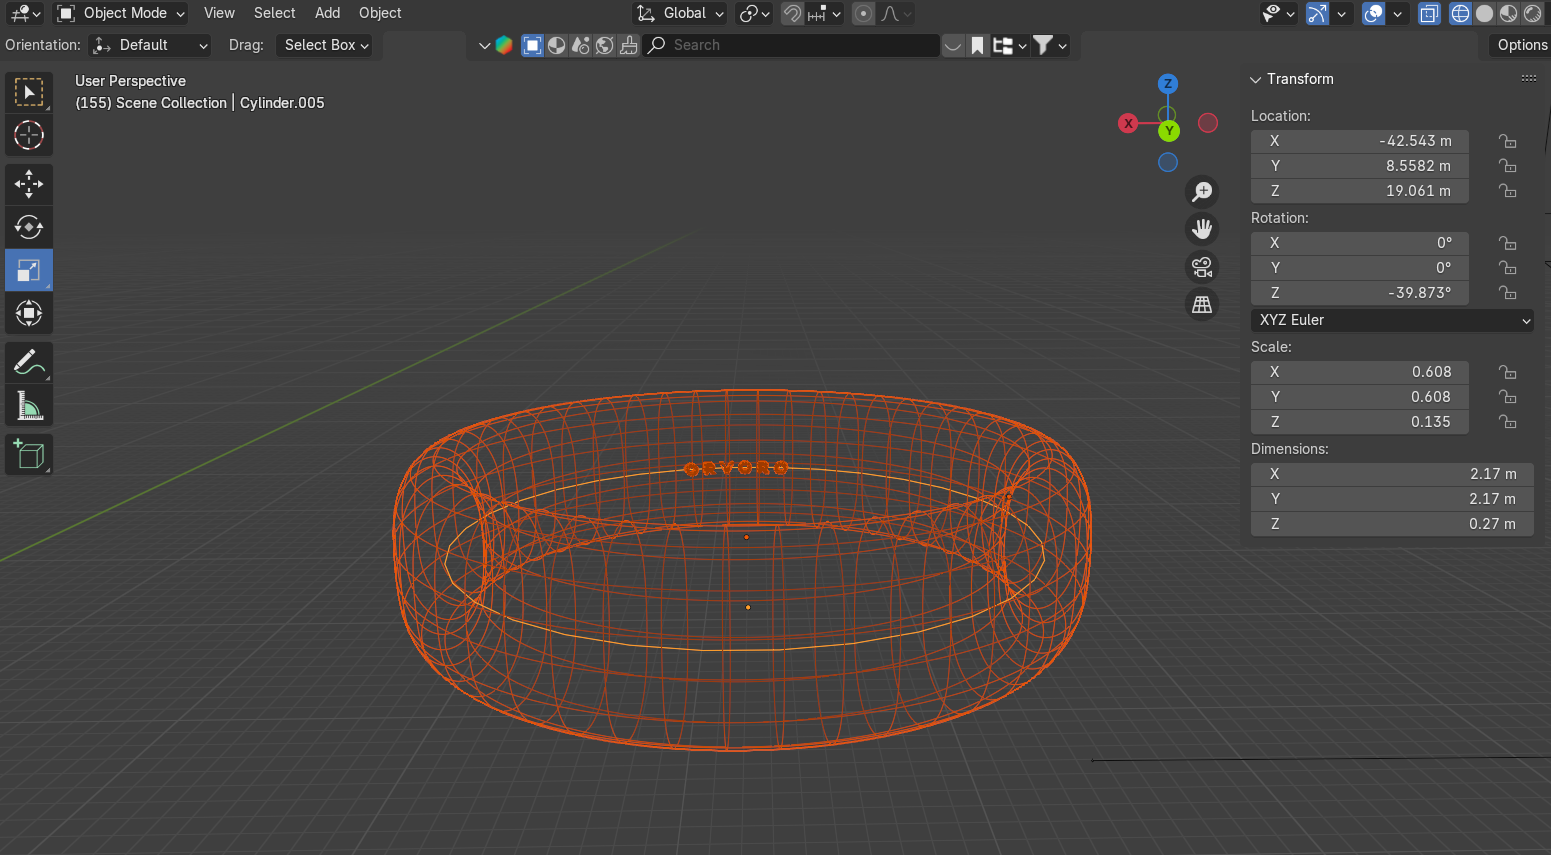
Task: Toggle X-ray mode button
Action: coord(1430,13)
